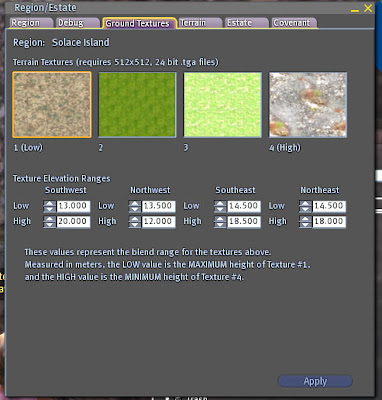
Task: Decrease Northwest High elevation with stepper down
Action: click(x=135, y=225)
